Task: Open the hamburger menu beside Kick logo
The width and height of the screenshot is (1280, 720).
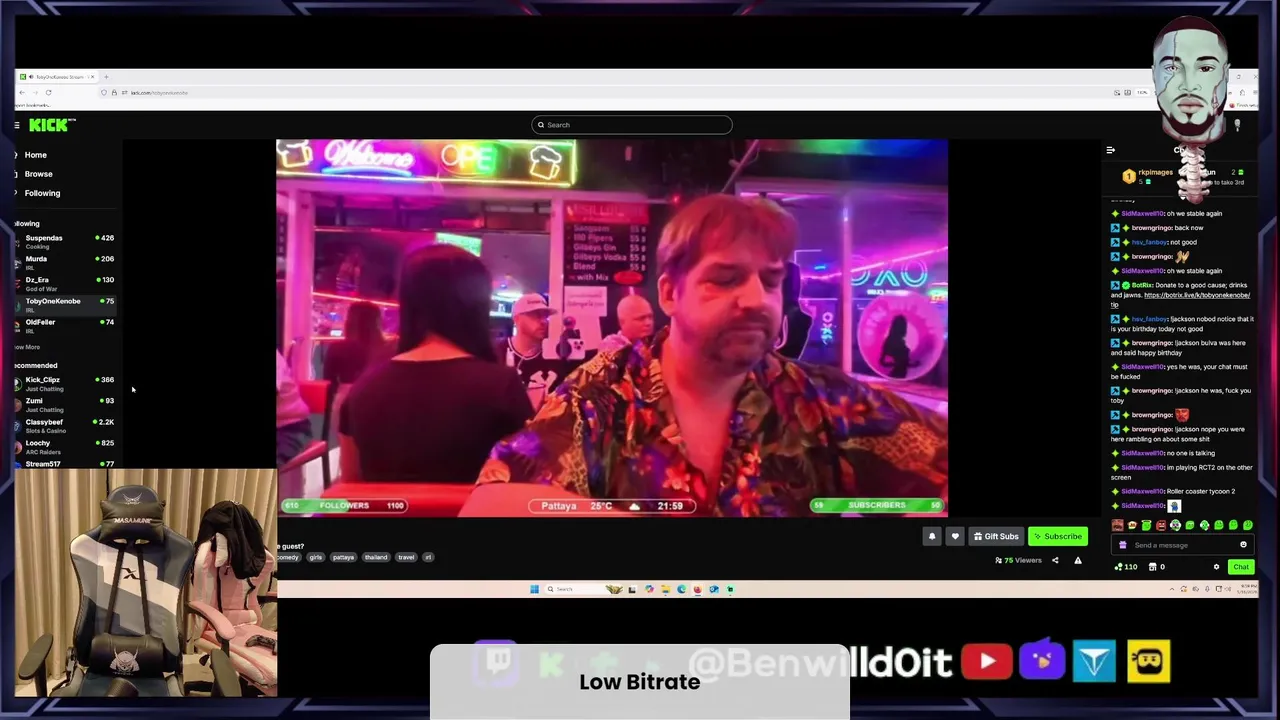Action: pos(17,125)
